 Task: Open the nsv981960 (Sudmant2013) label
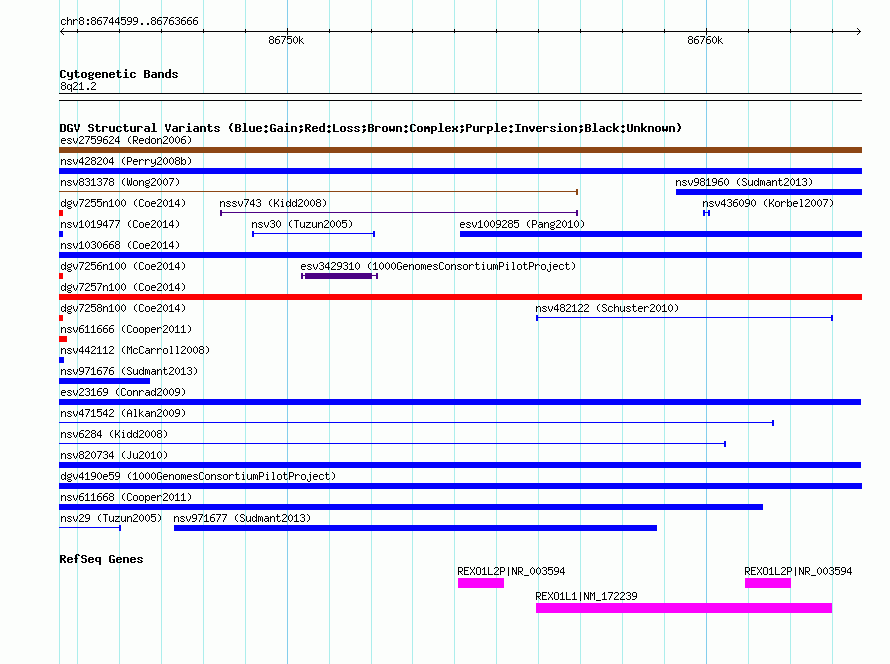[744, 182]
